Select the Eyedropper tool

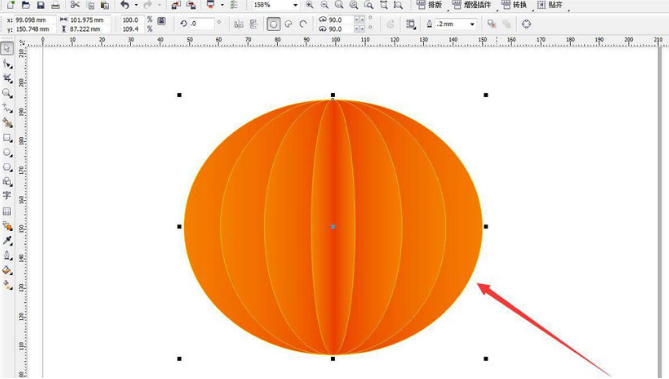7,241
